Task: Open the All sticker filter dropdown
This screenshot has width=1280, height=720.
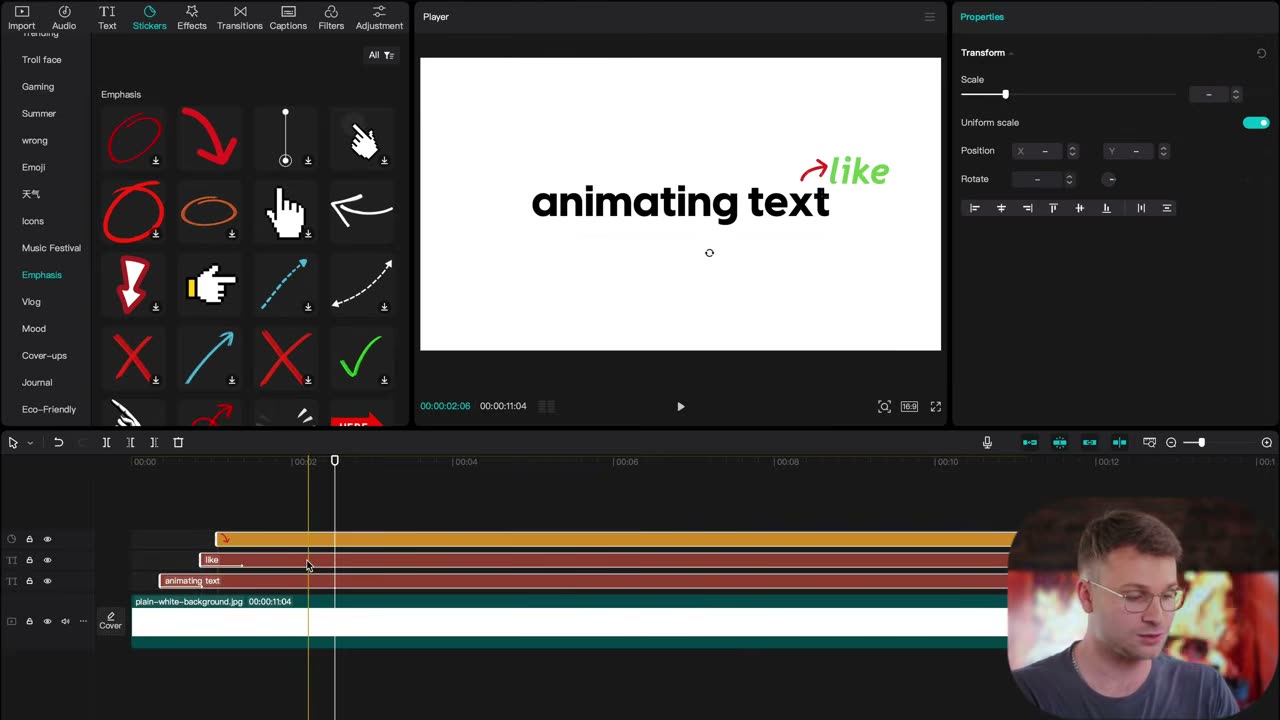Action: (381, 55)
